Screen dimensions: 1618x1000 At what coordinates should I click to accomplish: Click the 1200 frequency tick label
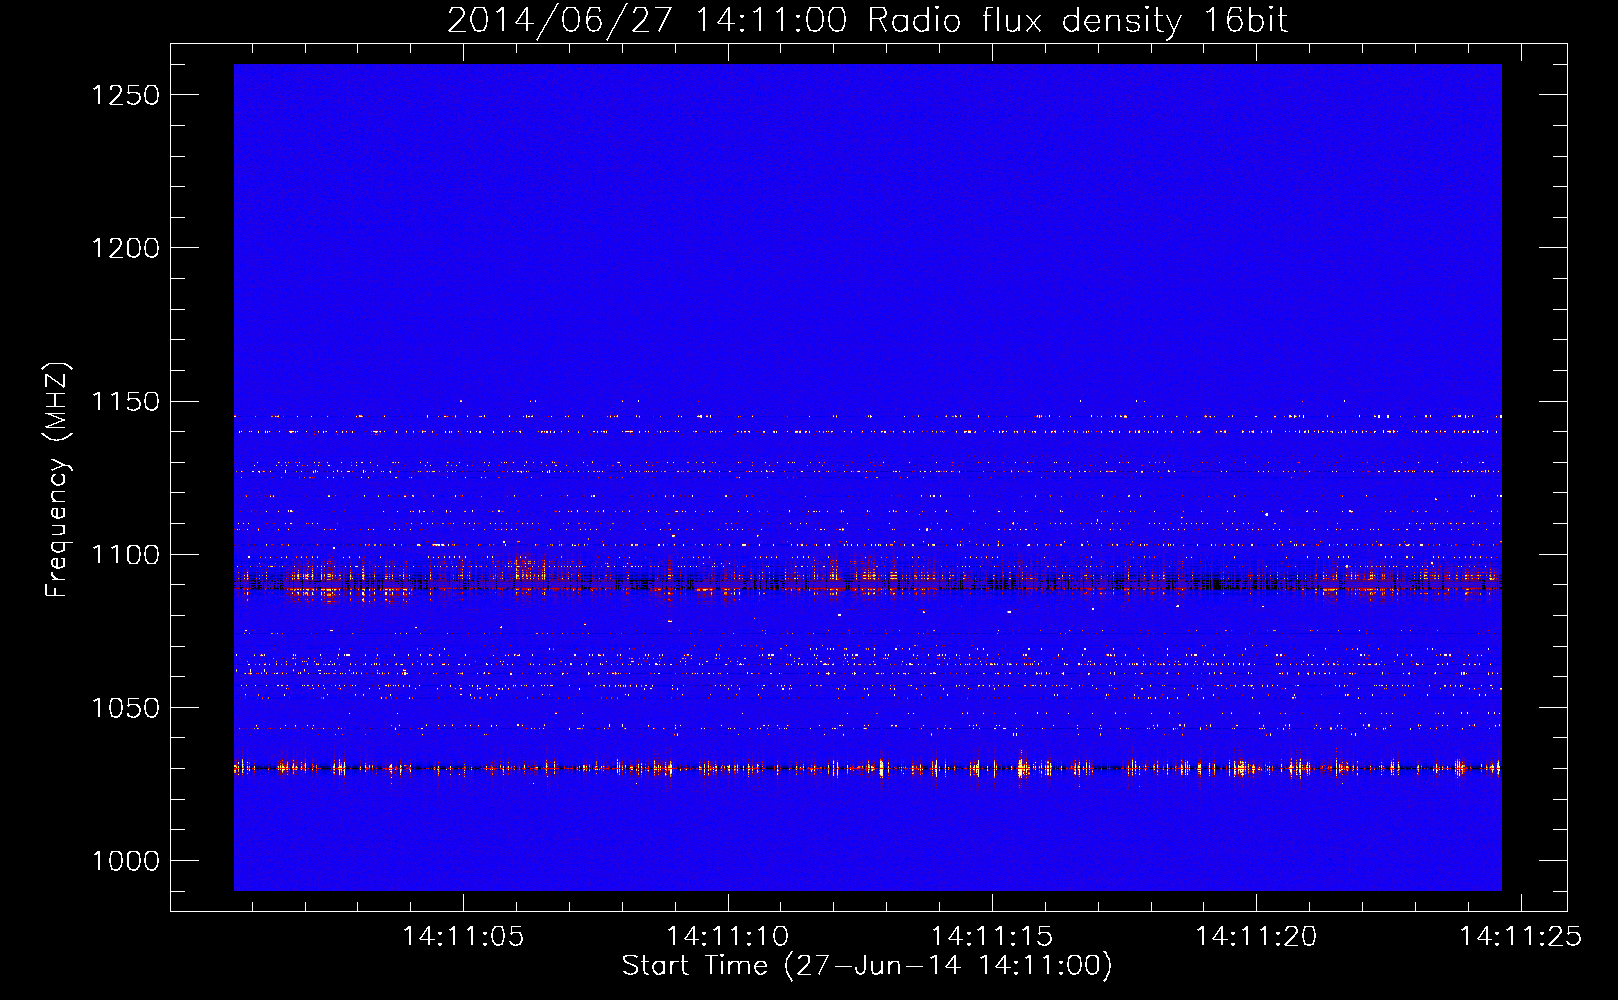(x=125, y=248)
